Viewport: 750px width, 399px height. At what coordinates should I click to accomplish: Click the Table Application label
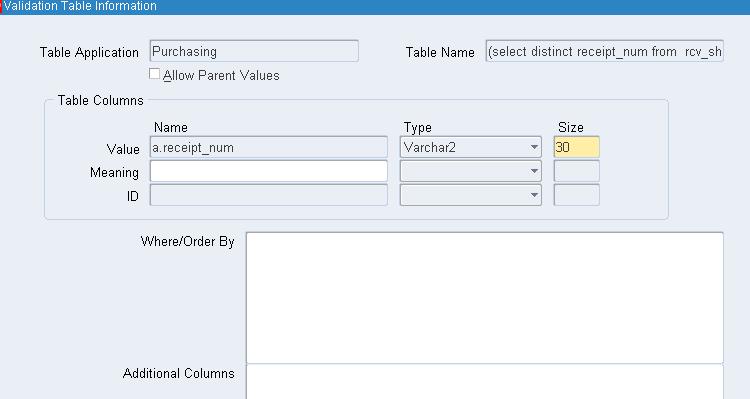click(89, 53)
